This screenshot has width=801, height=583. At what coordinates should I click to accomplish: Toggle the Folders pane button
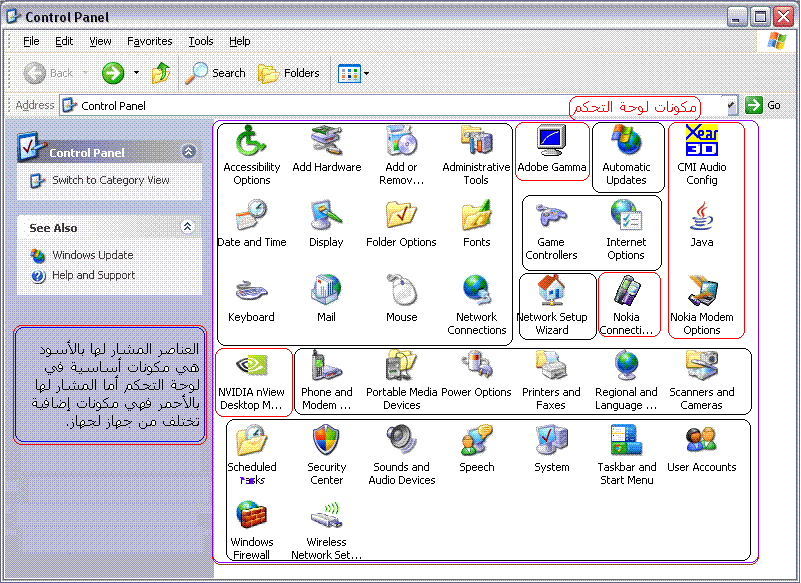(x=289, y=73)
